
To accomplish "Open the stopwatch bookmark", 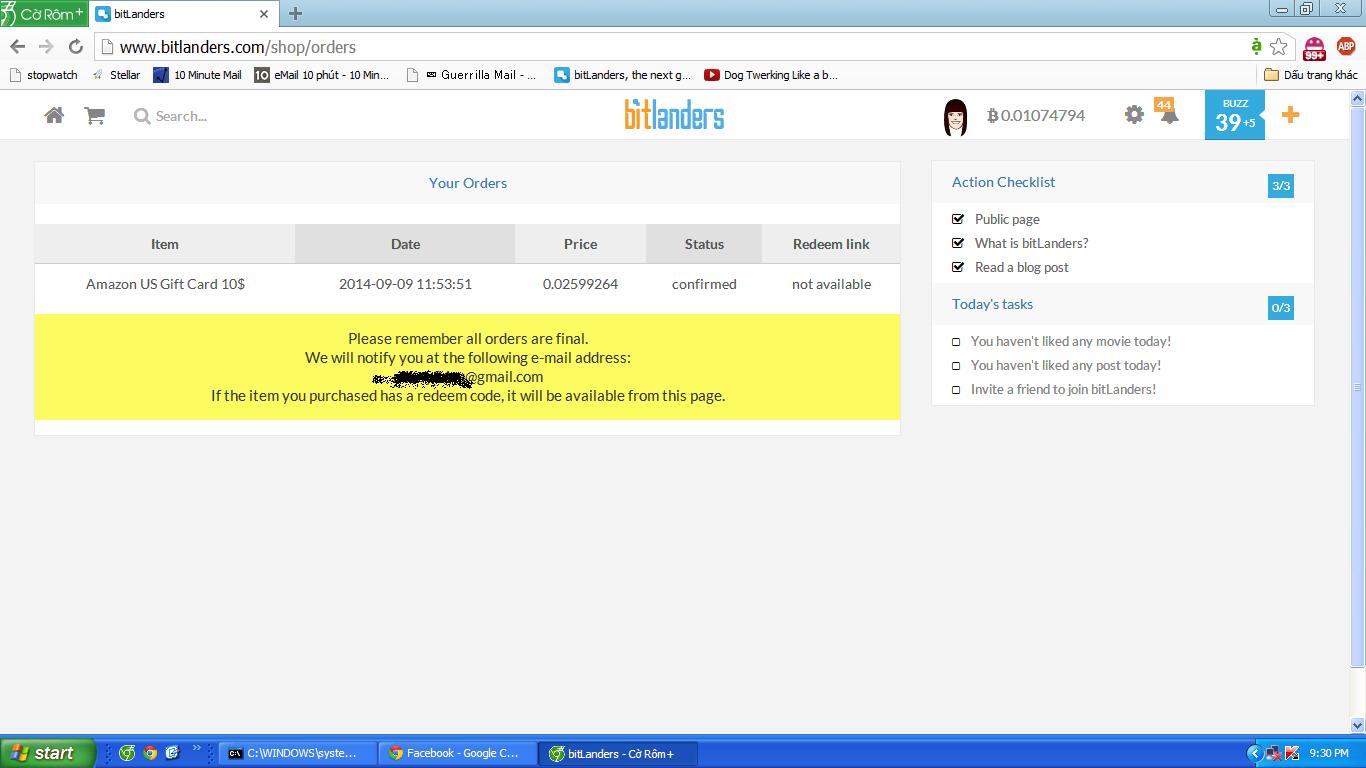I will pos(43,75).
